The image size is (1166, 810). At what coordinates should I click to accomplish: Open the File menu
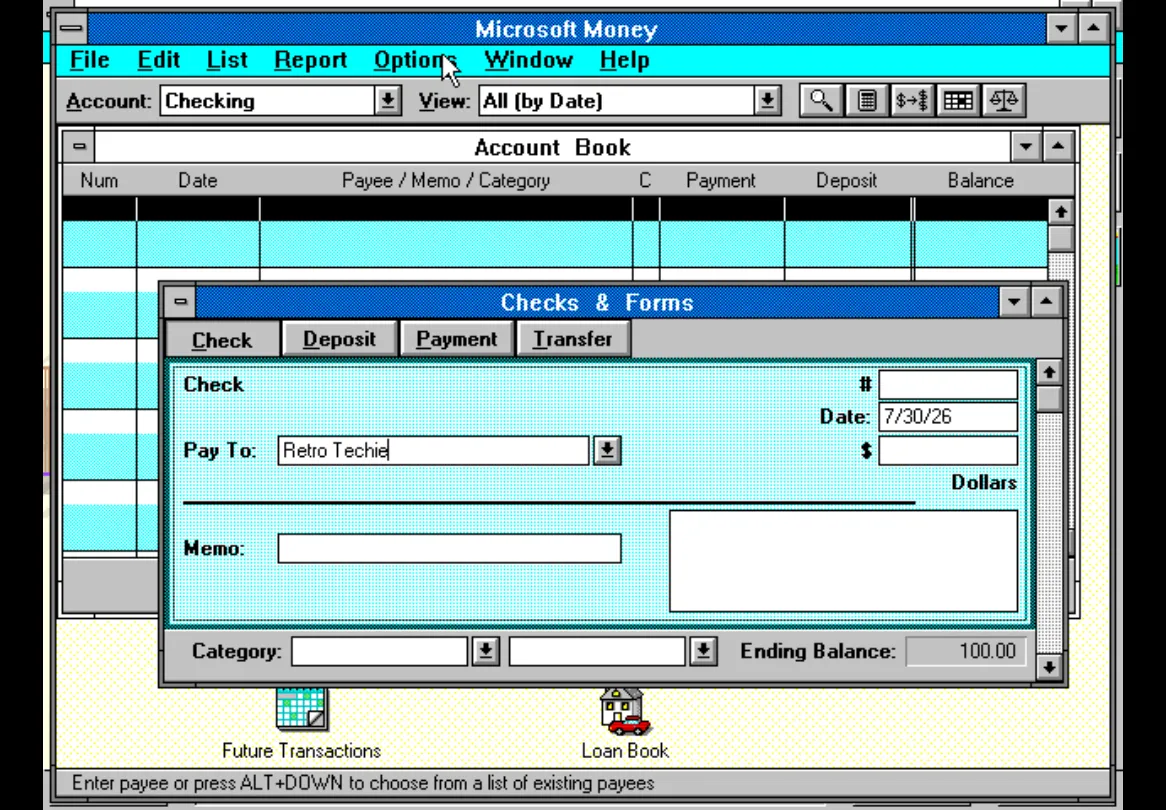89,60
